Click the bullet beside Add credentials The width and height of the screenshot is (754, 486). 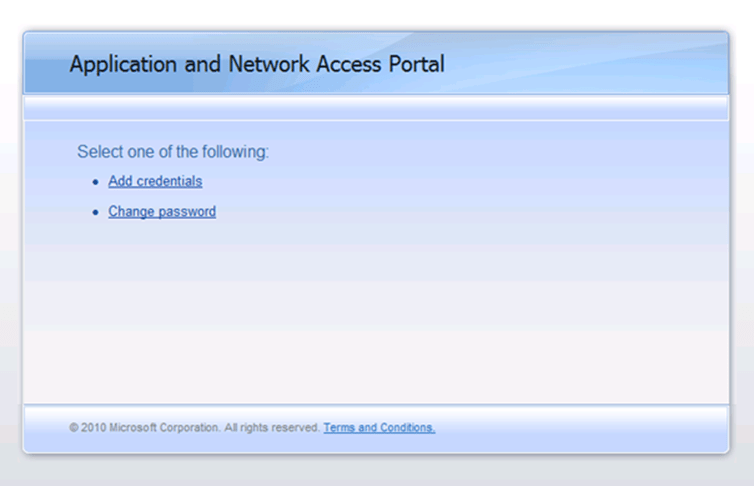click(x=95, y=182)
